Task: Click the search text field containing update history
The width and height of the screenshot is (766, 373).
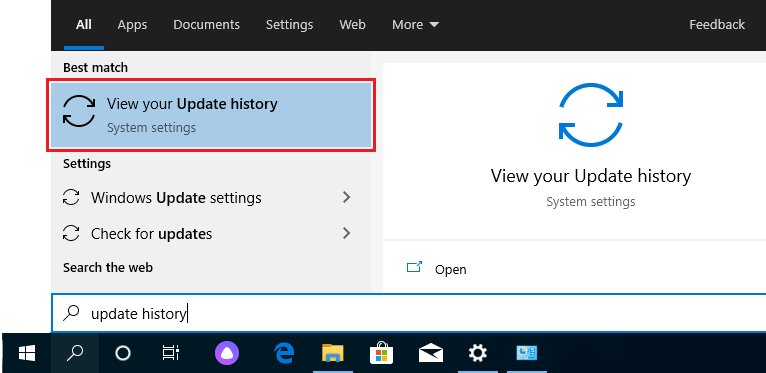Action: click(x=408, y=313)
